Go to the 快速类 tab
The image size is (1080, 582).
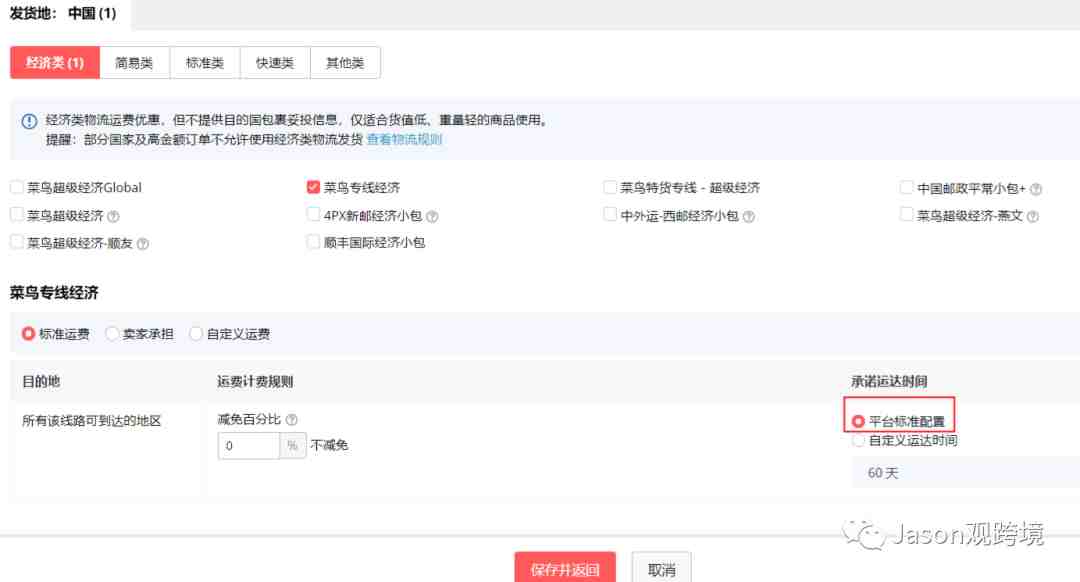coord(275,63)
